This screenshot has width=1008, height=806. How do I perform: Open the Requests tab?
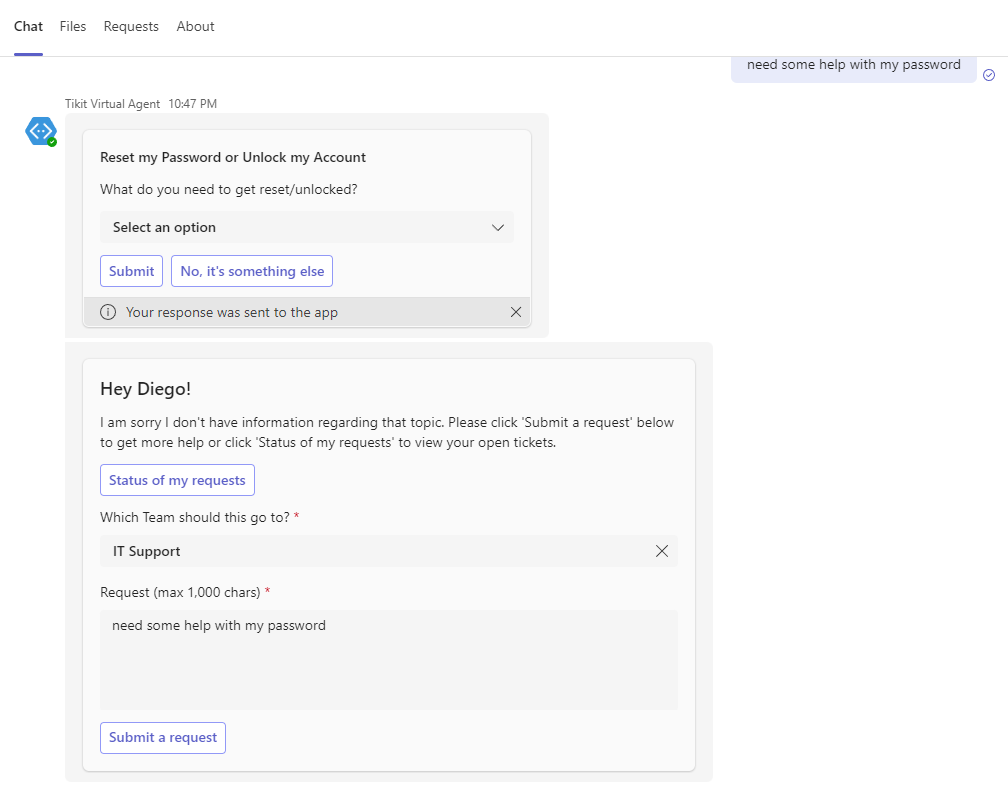(131, 26)
